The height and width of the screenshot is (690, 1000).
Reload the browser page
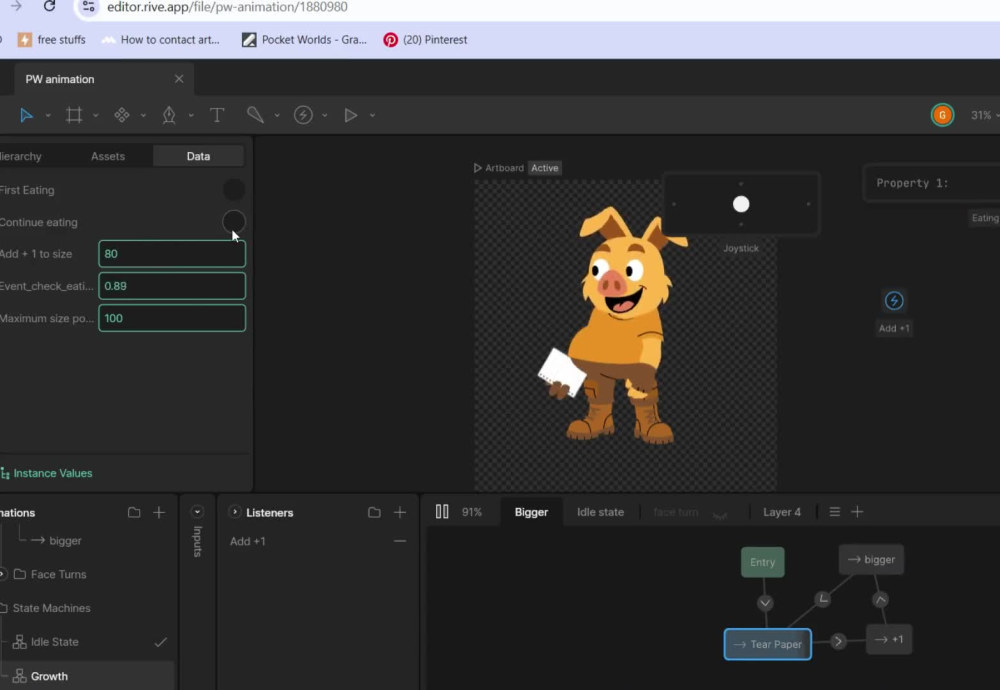49,7
